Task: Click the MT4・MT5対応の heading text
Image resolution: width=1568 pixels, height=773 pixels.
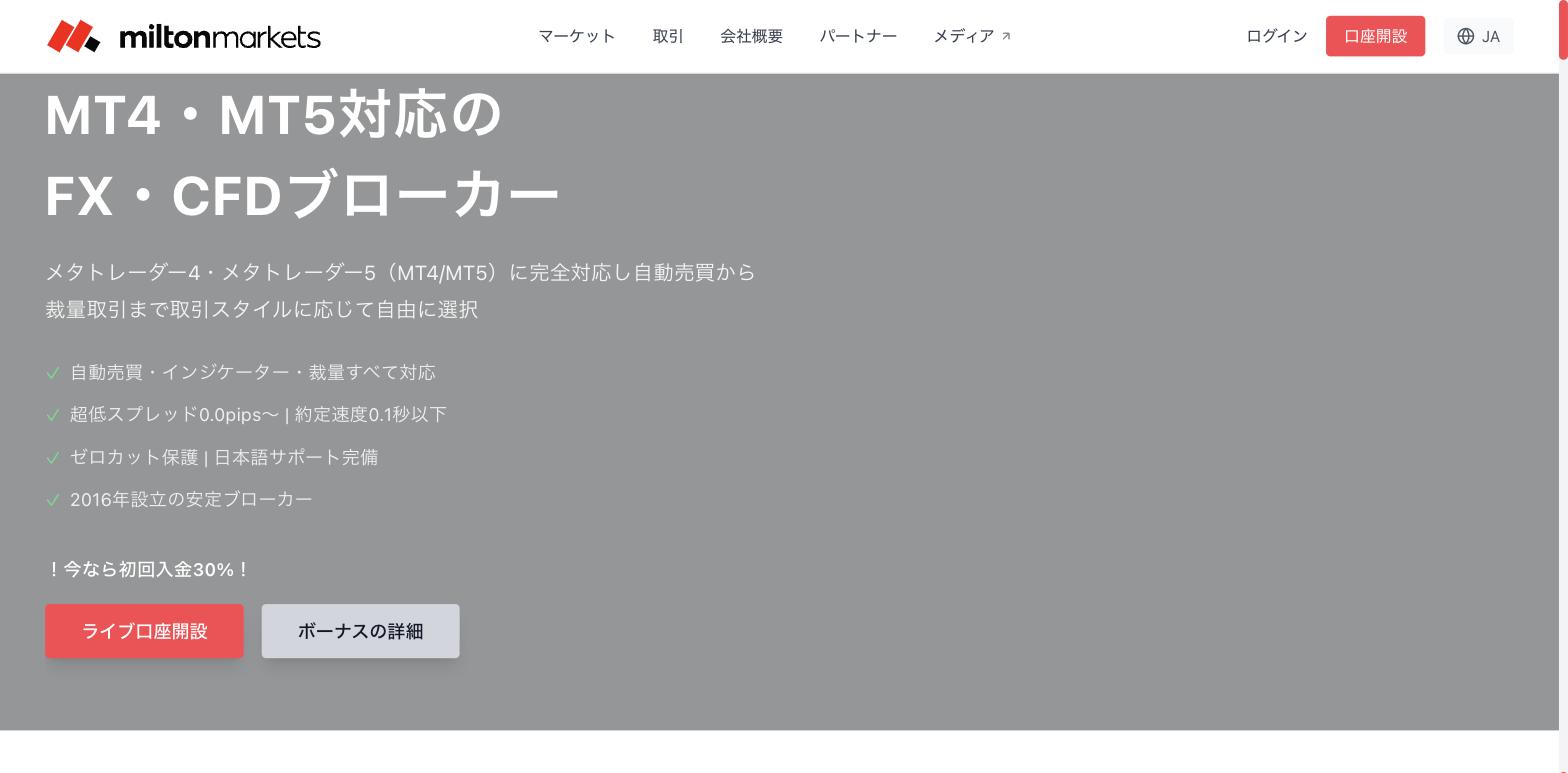Action: [x=273, y=114]
